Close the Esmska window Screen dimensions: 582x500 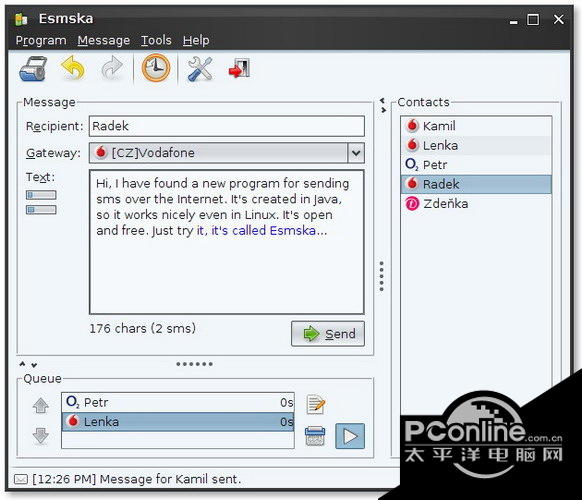point(559,19)
